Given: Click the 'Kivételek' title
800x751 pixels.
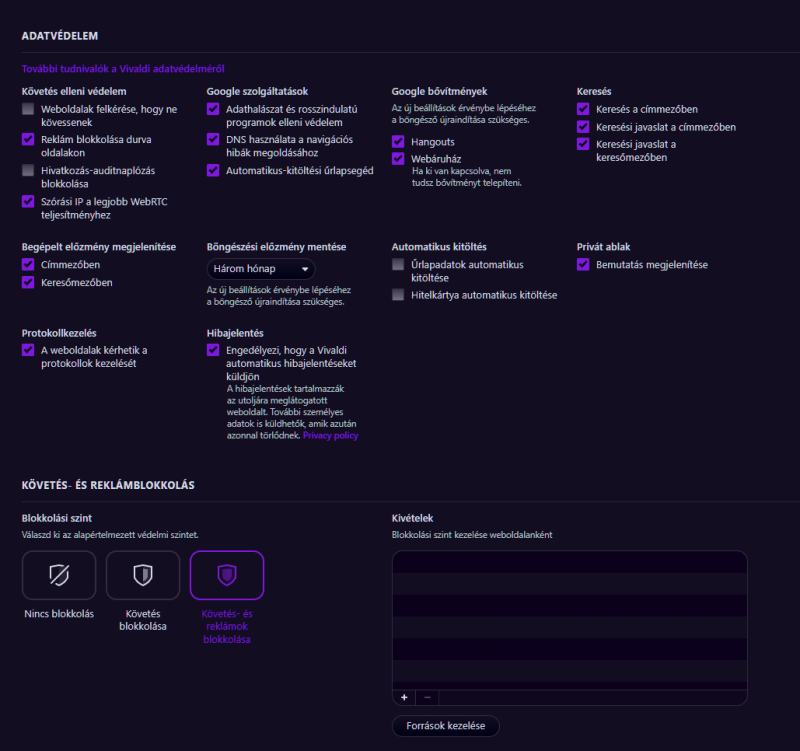Looking at the screenshot, I should pyautogui.click(x=412, y=518).
